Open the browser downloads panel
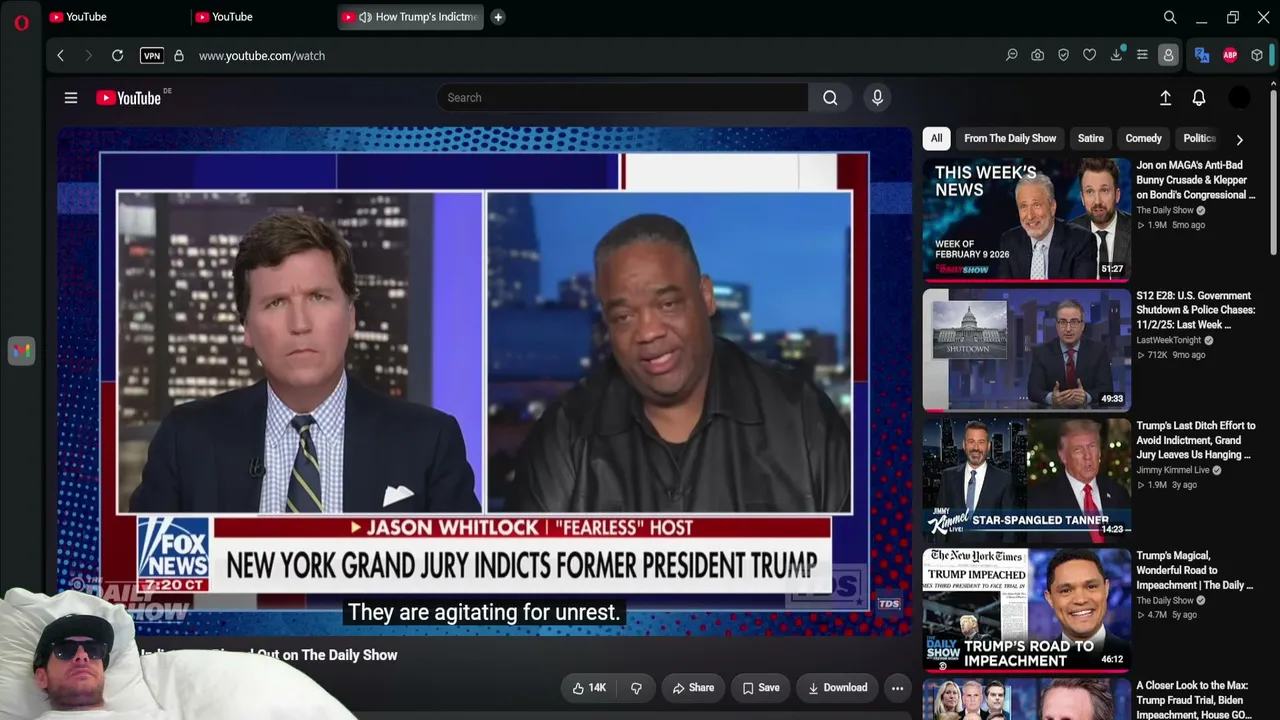The width and height of the screenshot is (1280, 720). 1116,56
